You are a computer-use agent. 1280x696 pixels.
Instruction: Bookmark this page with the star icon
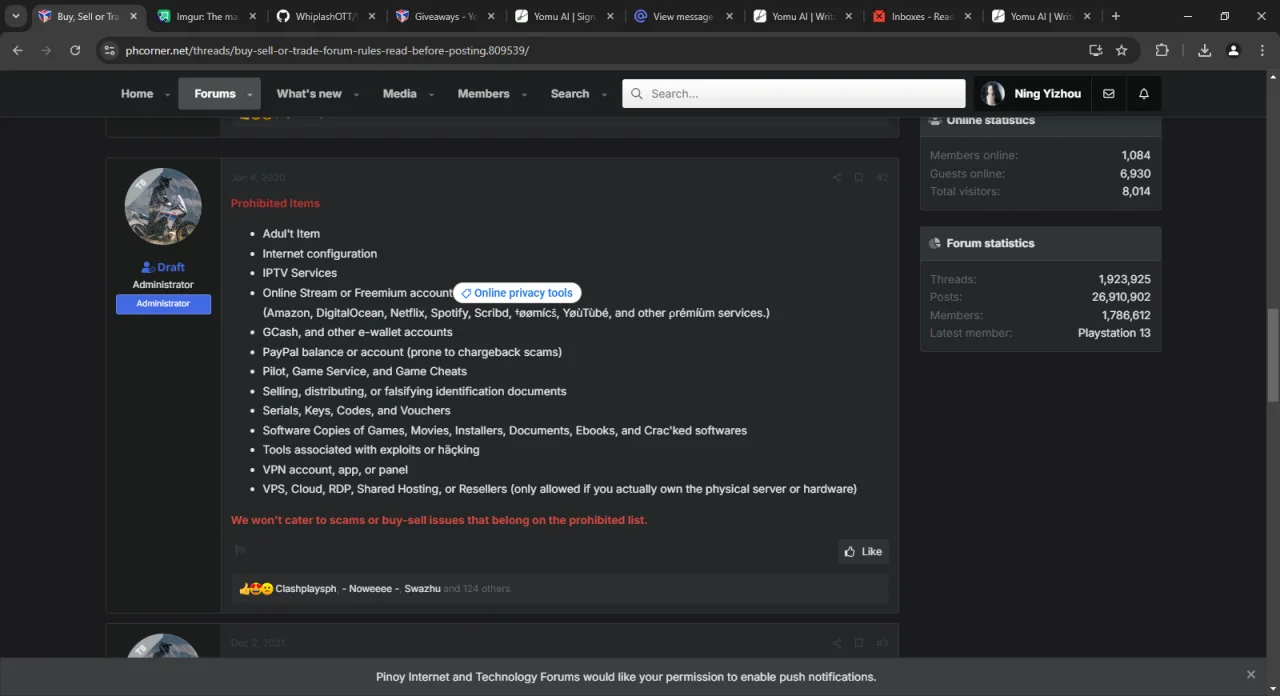point(1122,50)
